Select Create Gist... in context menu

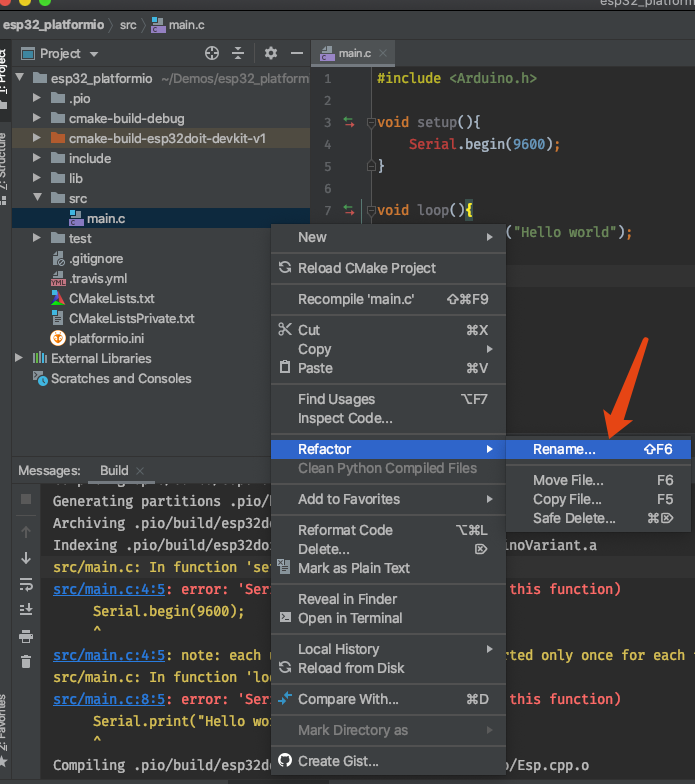pos(338,761)
